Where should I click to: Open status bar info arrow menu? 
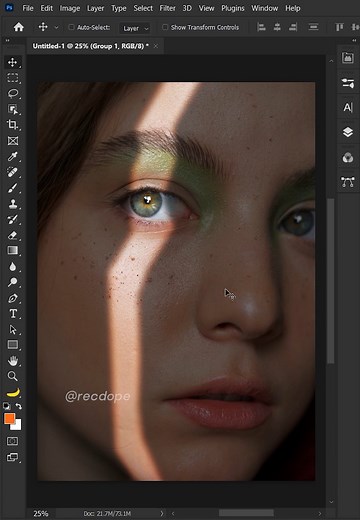(162, 513)
